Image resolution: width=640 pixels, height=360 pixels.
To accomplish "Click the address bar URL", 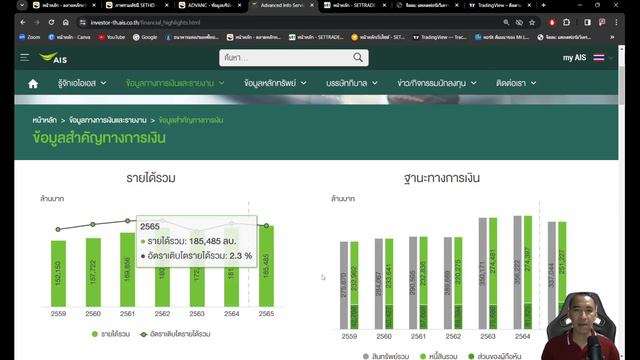I will point(145,22).
